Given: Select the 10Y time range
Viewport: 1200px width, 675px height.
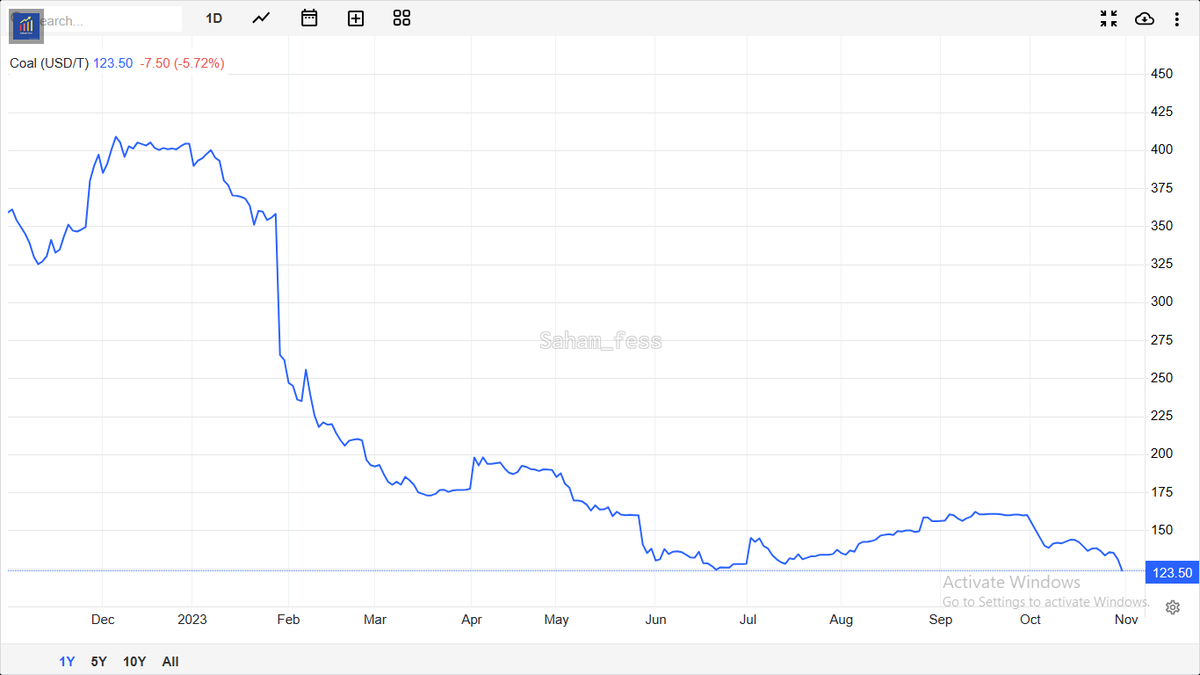Looking at the screenshot, I should click(x=134, y=661).
